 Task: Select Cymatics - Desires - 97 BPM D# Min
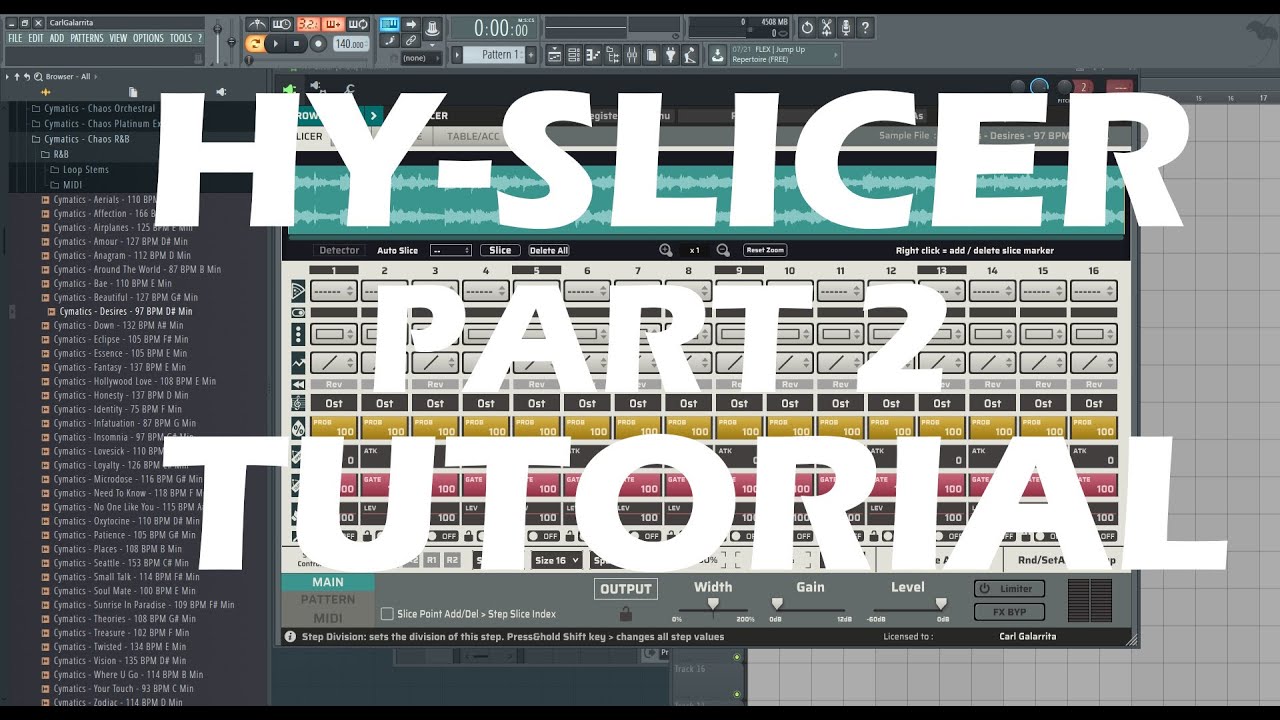(120, 311)
